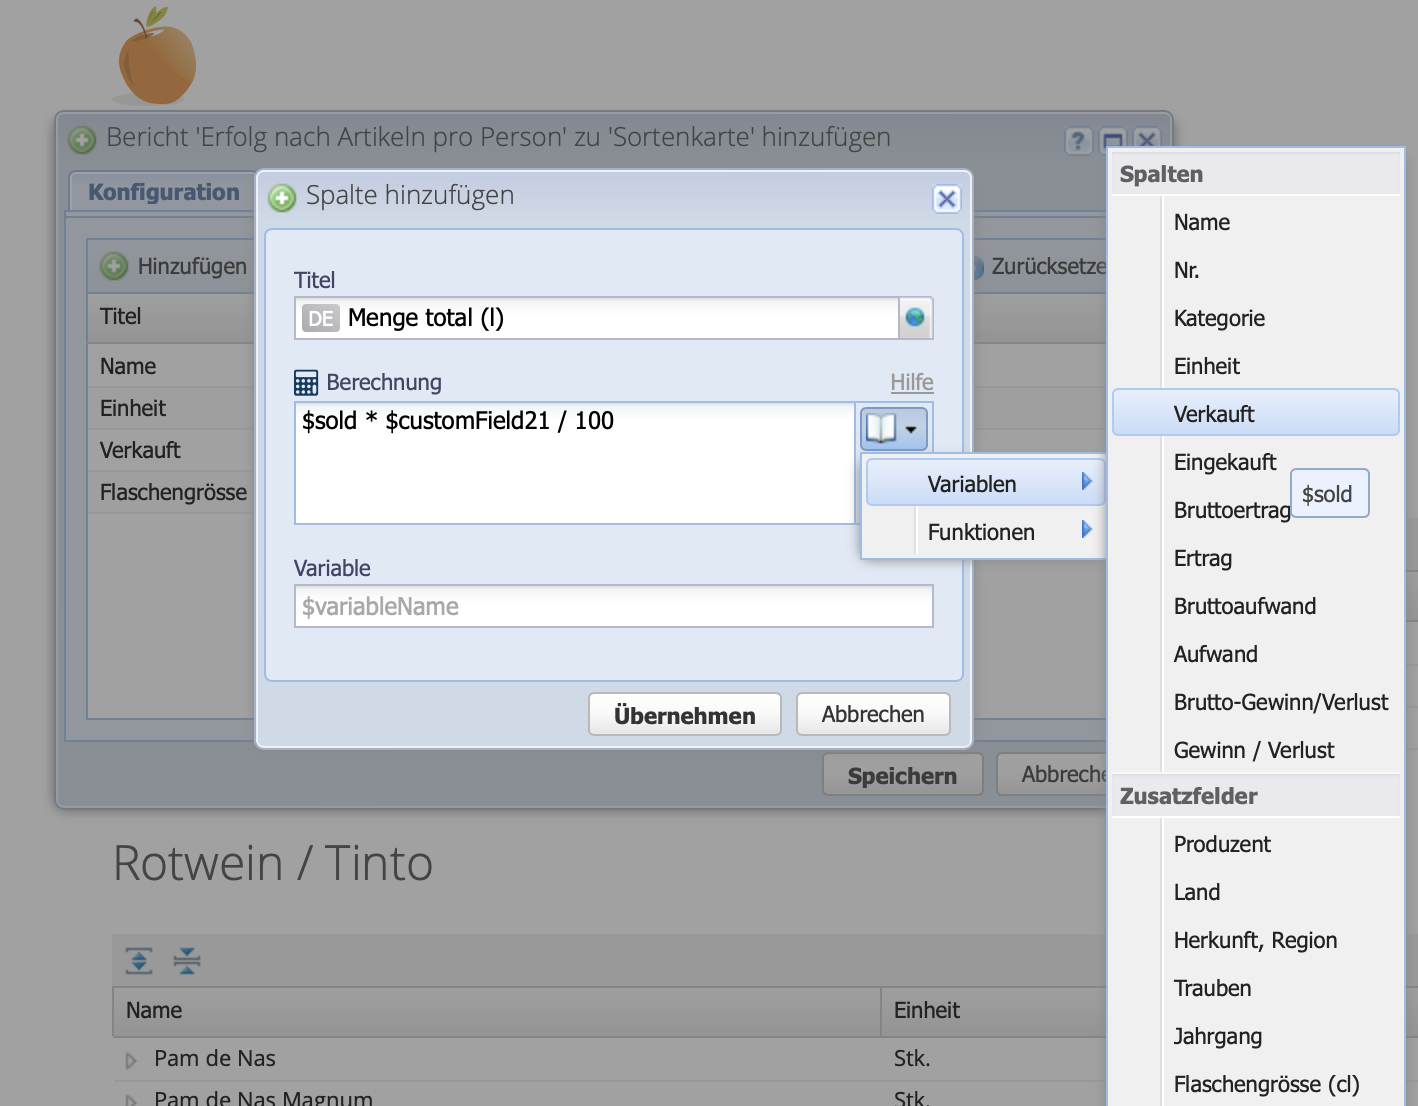The height and width of the screenshot is (1106, 1418).
Task: Expand the Pam de Nas row
Action: click(x=129, y=1060)
